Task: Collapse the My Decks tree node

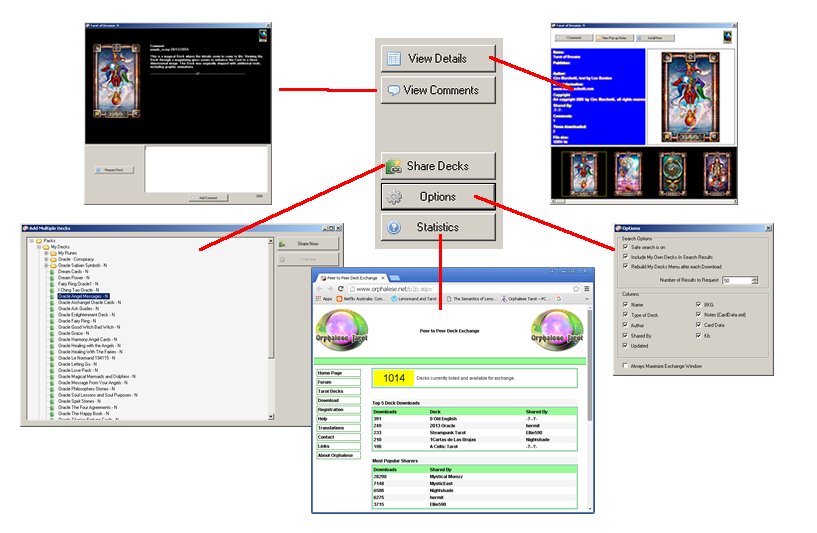Action: [39, 247]
